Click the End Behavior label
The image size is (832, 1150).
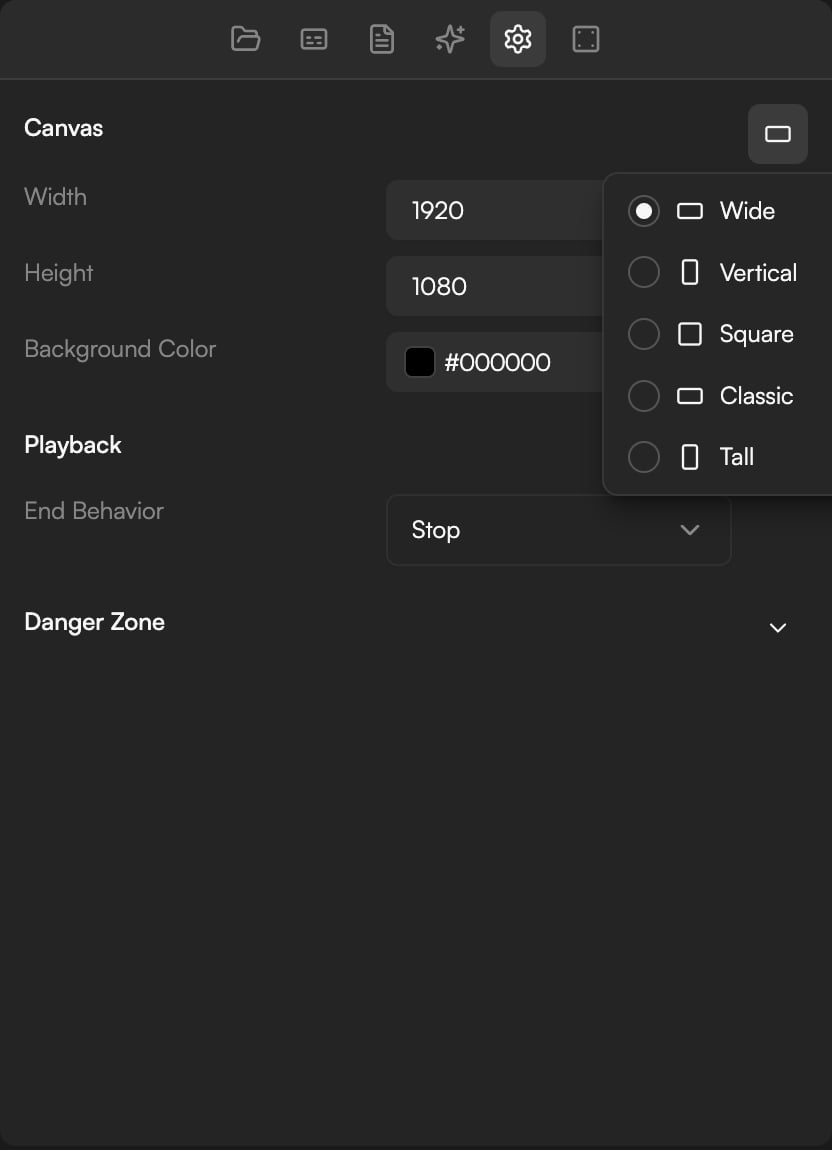click(x=94, y=510)
